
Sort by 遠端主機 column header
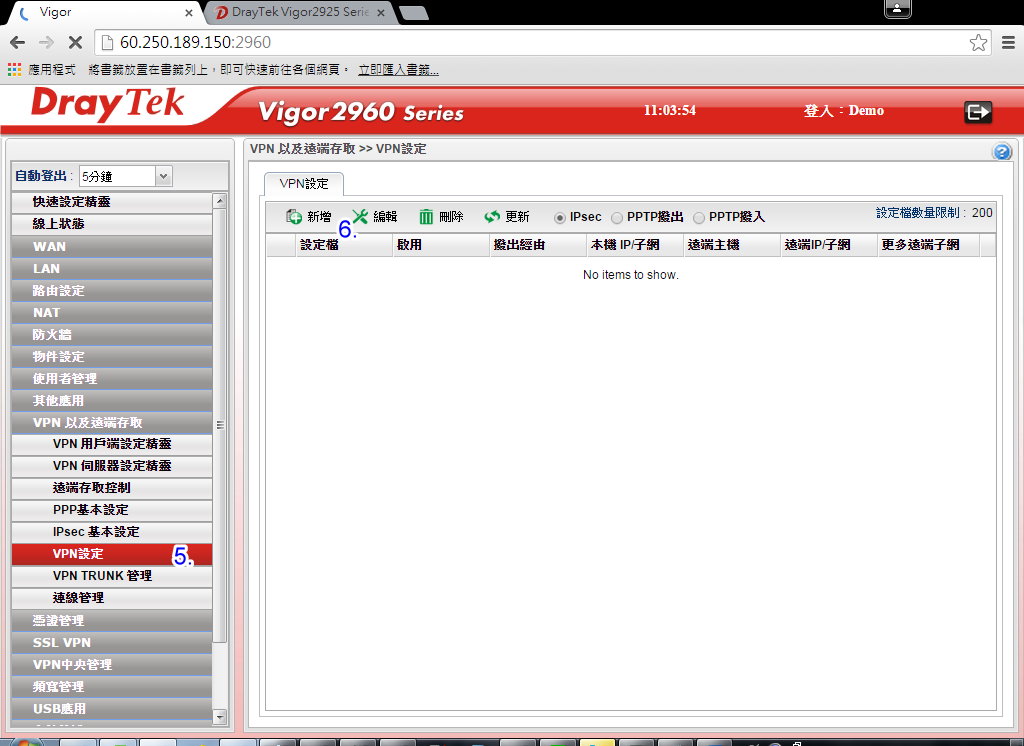coord(732,245)
